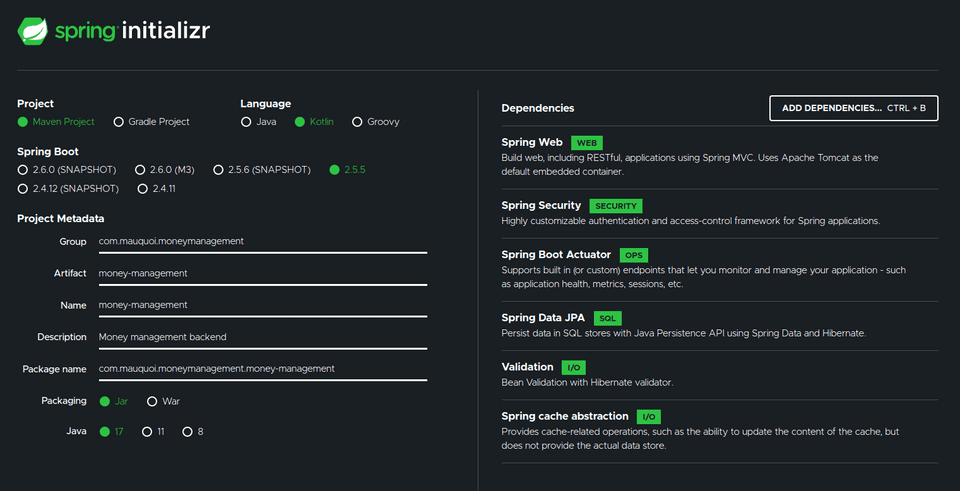Screen dimensions: 960x491
Task: Select Java version 17
Action: [x=104, y=432]
